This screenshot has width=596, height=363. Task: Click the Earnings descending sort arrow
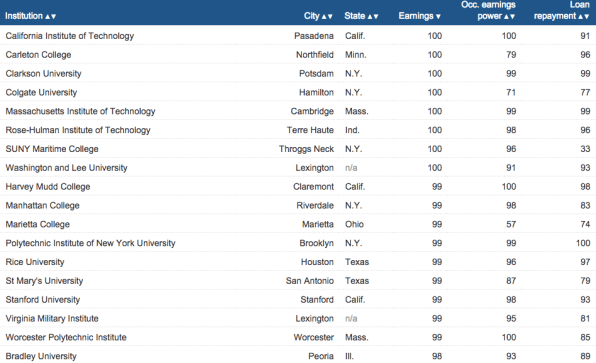[x=438, y=16]
